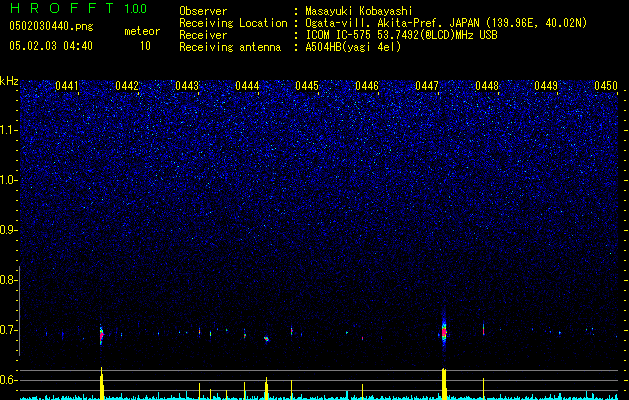Click the 0.6 kHz axis label

(8, 380)
